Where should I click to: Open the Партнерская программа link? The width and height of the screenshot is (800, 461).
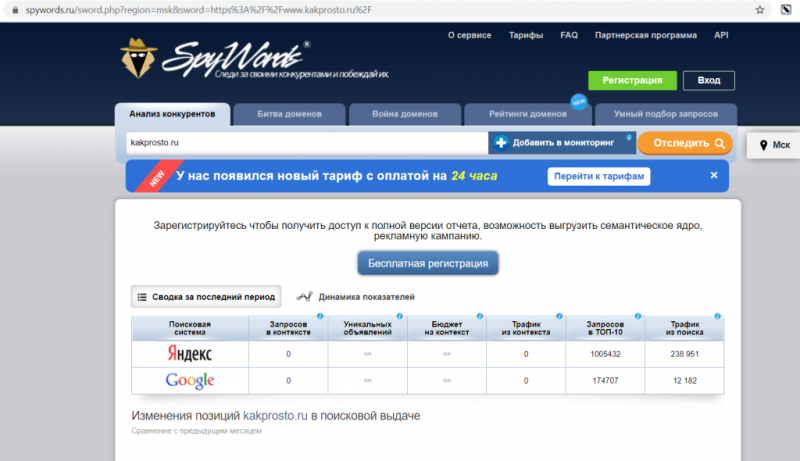point(645,35)
